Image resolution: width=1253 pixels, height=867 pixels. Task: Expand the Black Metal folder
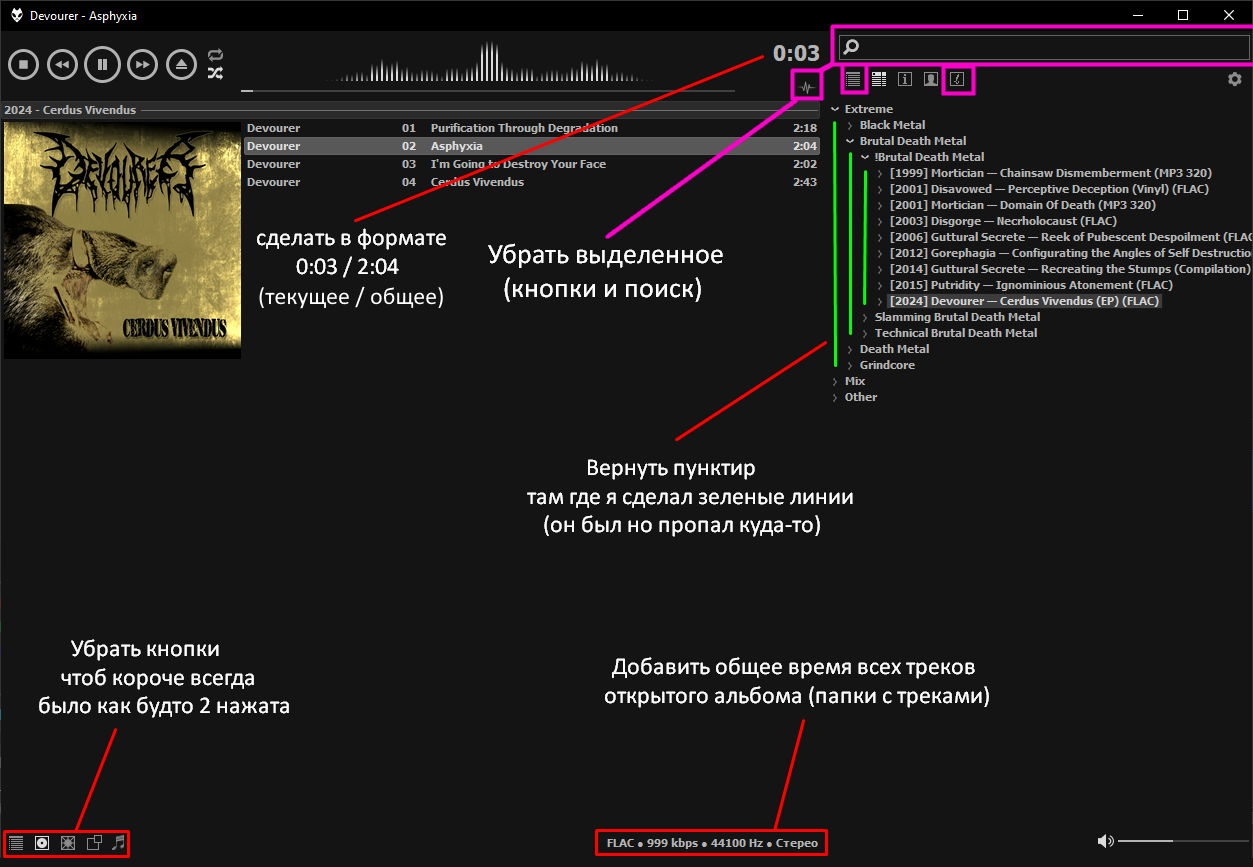(850, 125)
